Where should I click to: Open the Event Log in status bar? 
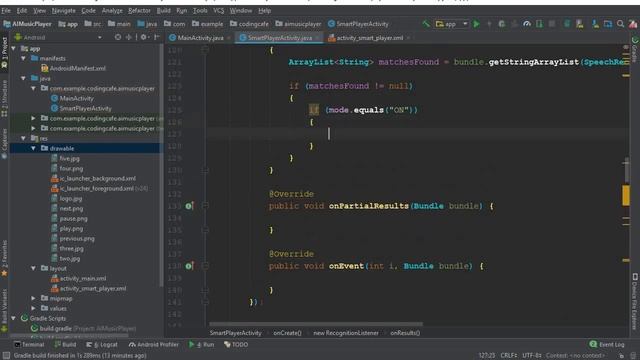coord(607,344)
